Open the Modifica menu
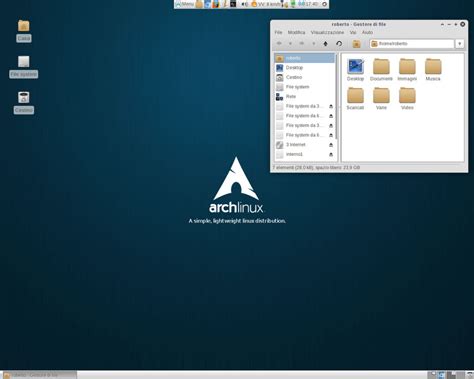Viewport: 474px width, 379px height. (296, 32)
